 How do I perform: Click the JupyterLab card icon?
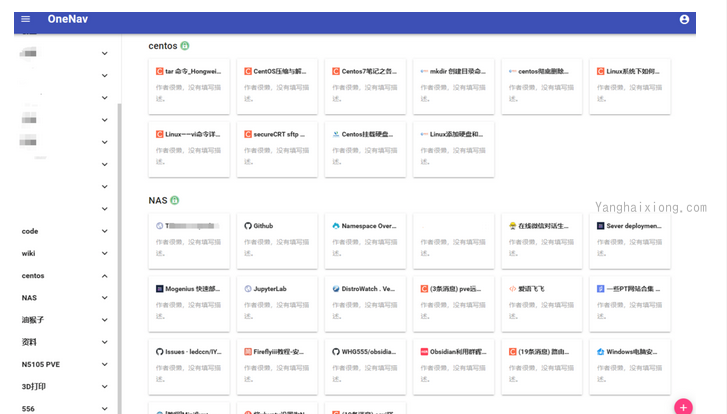point(248,289)
